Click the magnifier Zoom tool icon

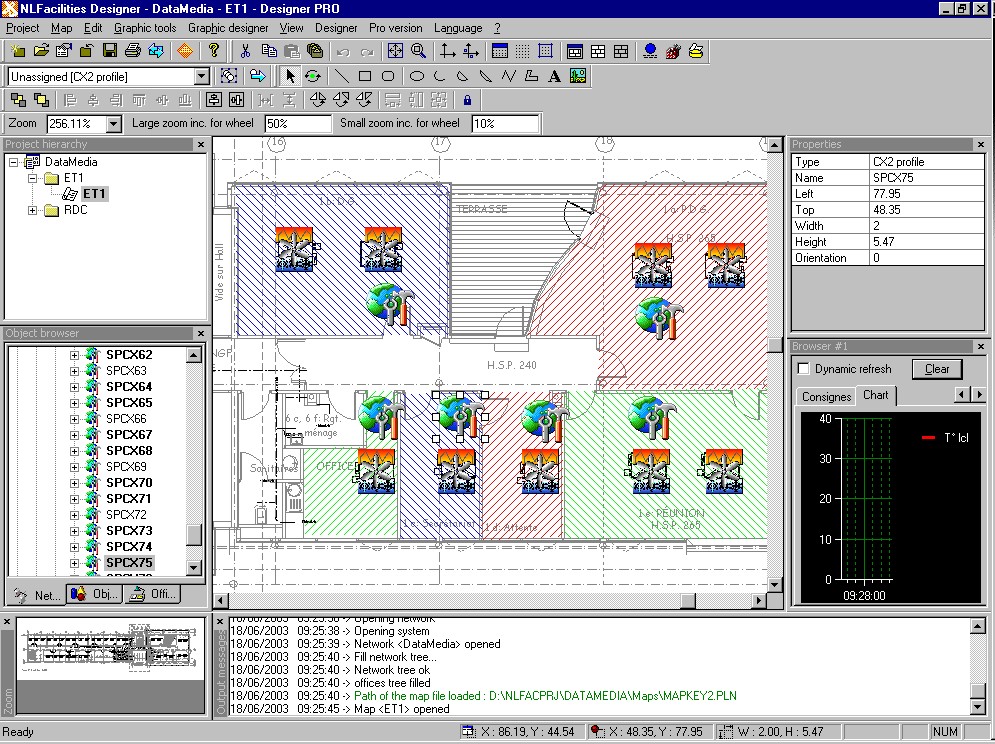419,51
